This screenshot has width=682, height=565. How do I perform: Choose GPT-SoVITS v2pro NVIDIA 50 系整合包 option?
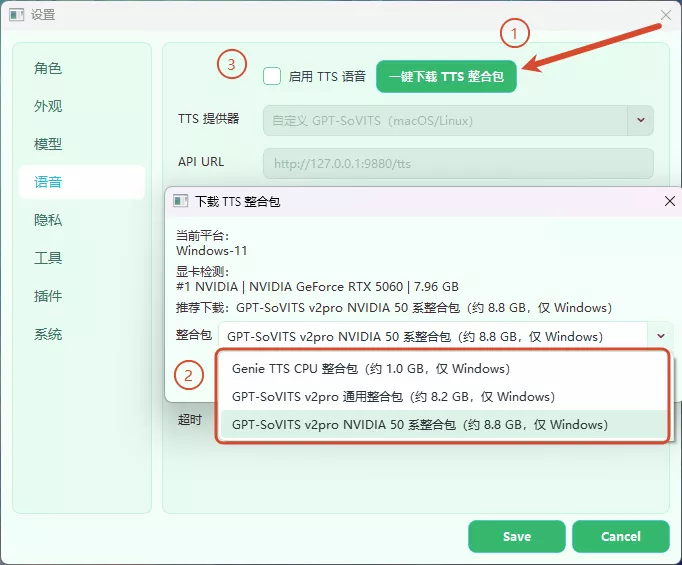pyautogui.click(x=442, y=425)
